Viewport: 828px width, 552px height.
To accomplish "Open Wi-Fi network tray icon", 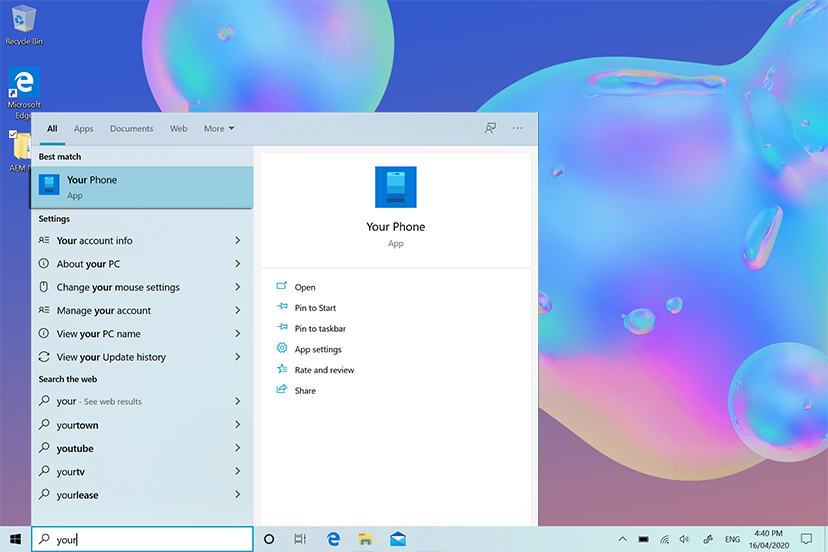I will click(664, 539).
